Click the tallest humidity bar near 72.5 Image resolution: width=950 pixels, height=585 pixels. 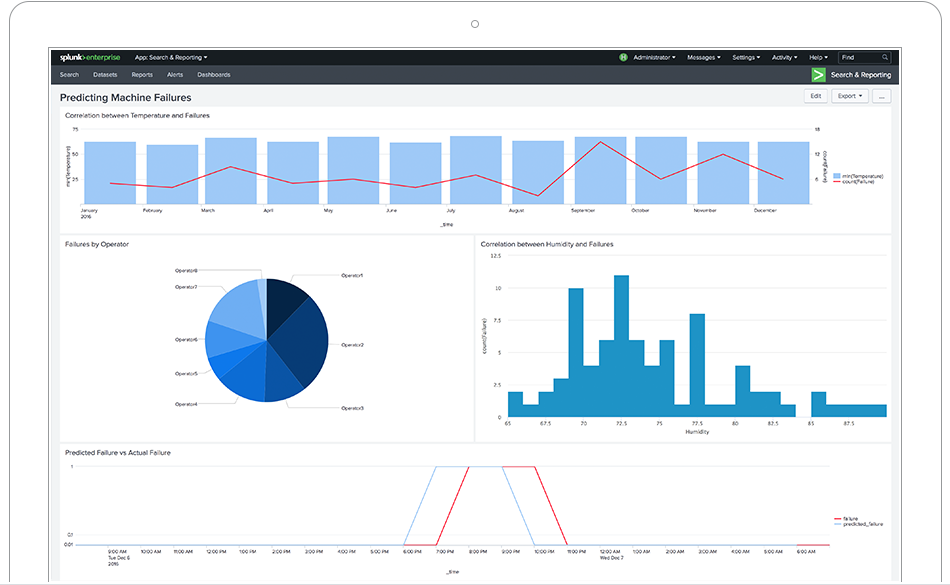point(621,346)
